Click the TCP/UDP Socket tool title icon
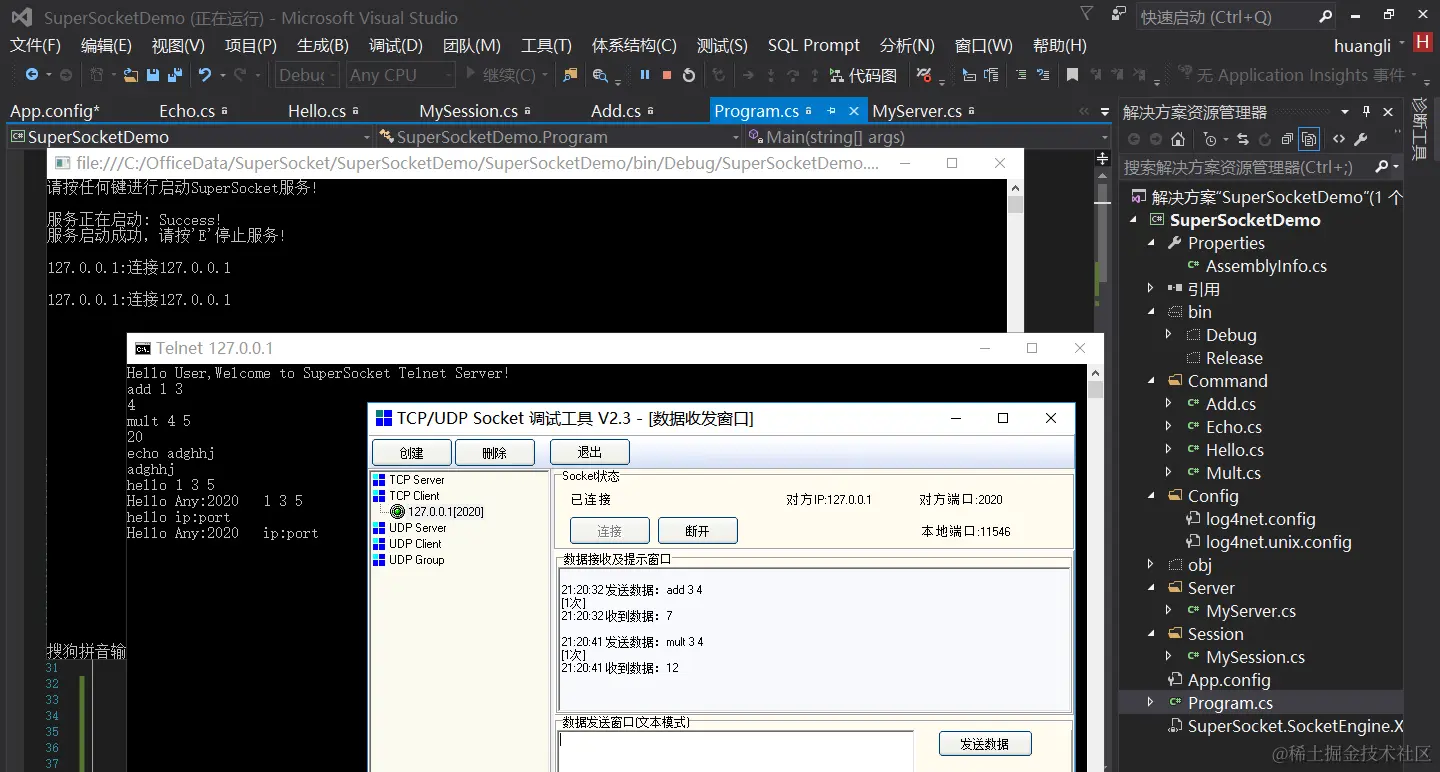Viewport: 1440px width, 772px height. (383, 419)
